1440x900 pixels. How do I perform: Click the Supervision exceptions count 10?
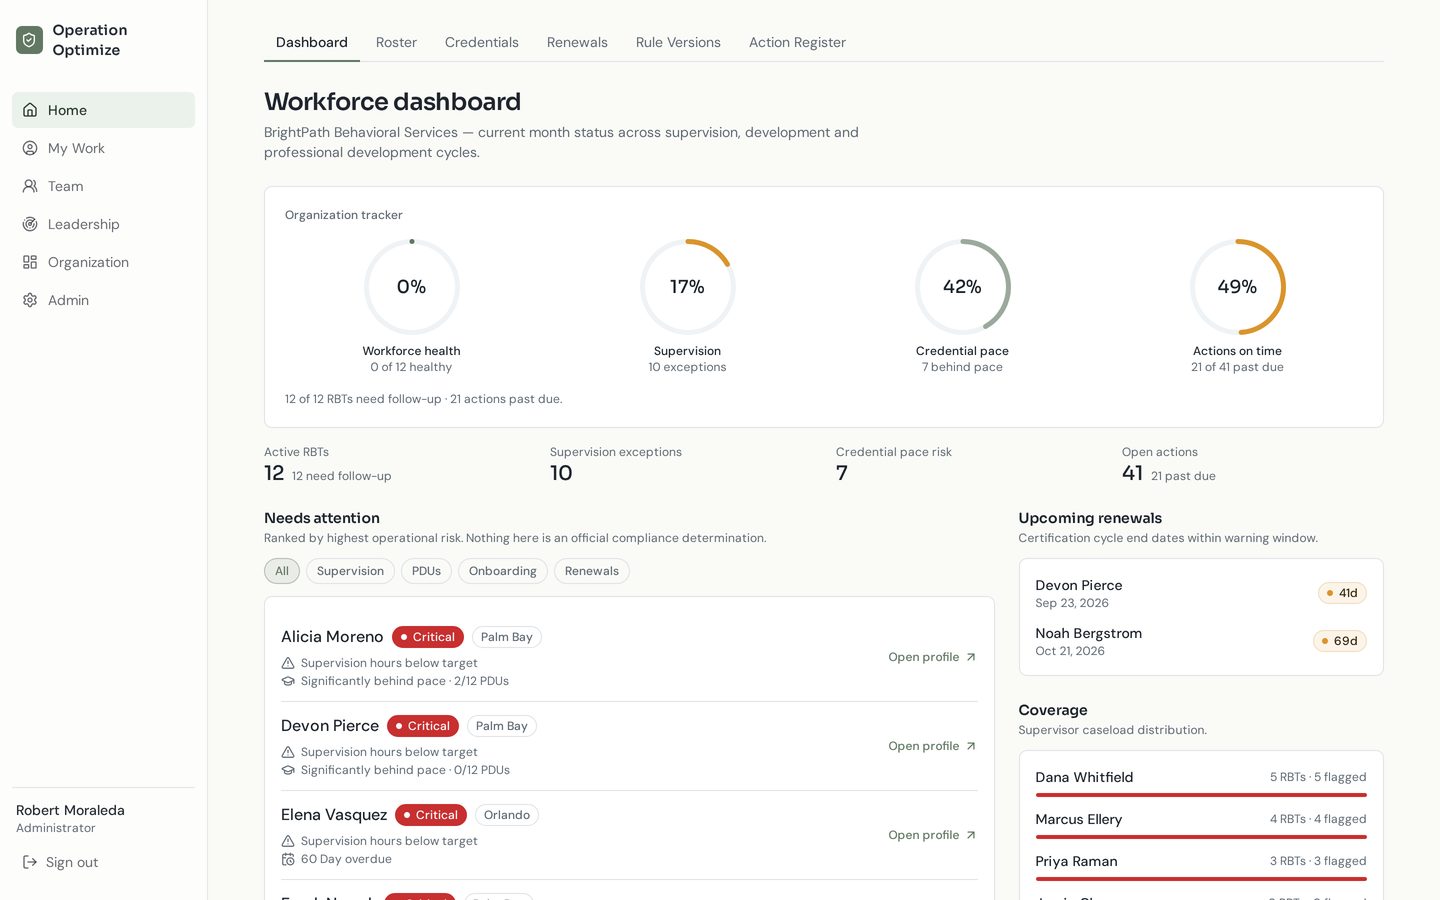click(561, 473)
